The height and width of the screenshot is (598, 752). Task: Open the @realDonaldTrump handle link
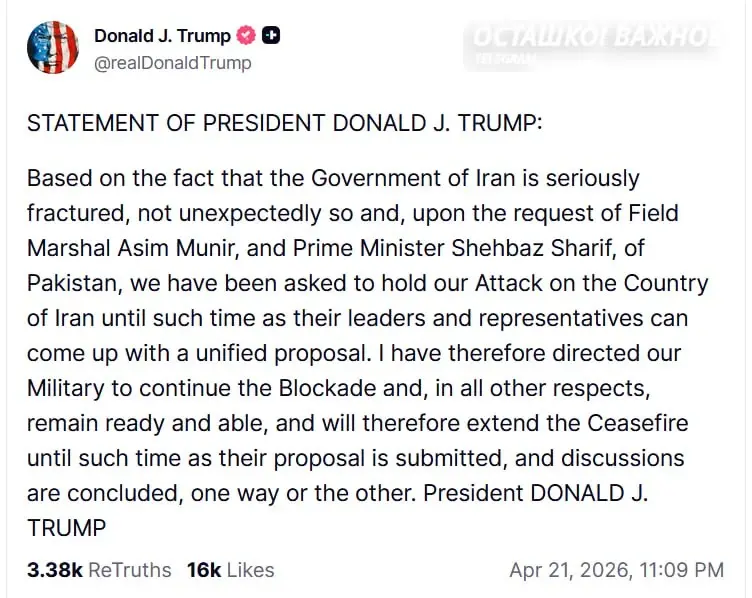click(x=172, y=63)
